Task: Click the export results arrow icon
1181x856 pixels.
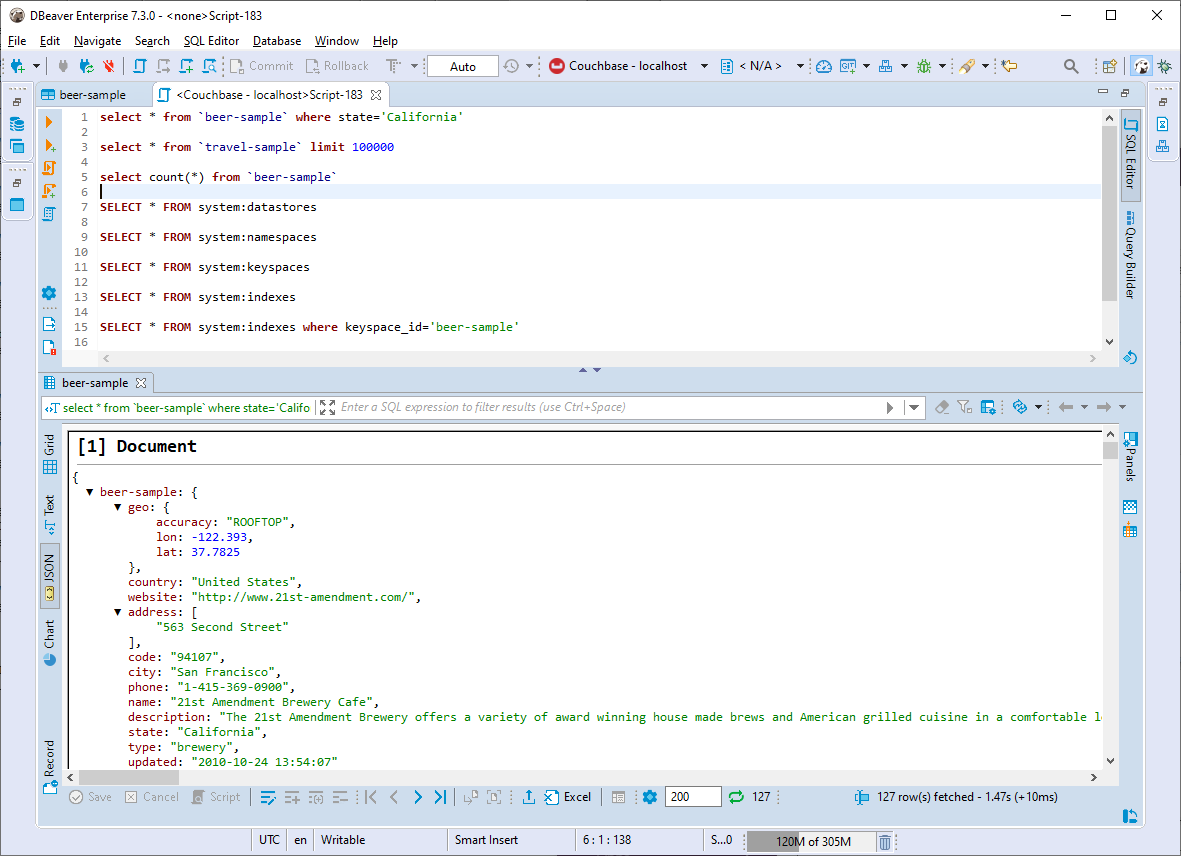Action: 529,797
